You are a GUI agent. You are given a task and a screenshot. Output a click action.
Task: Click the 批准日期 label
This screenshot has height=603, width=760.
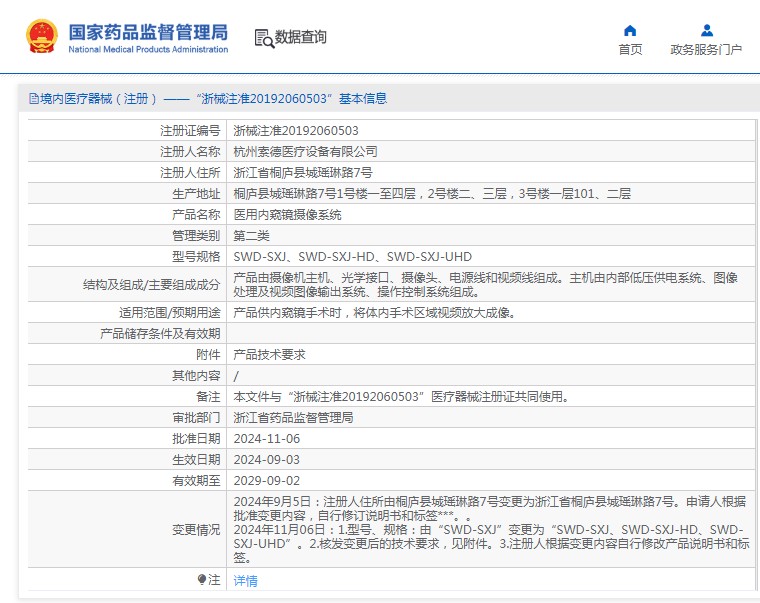(196, 439)
